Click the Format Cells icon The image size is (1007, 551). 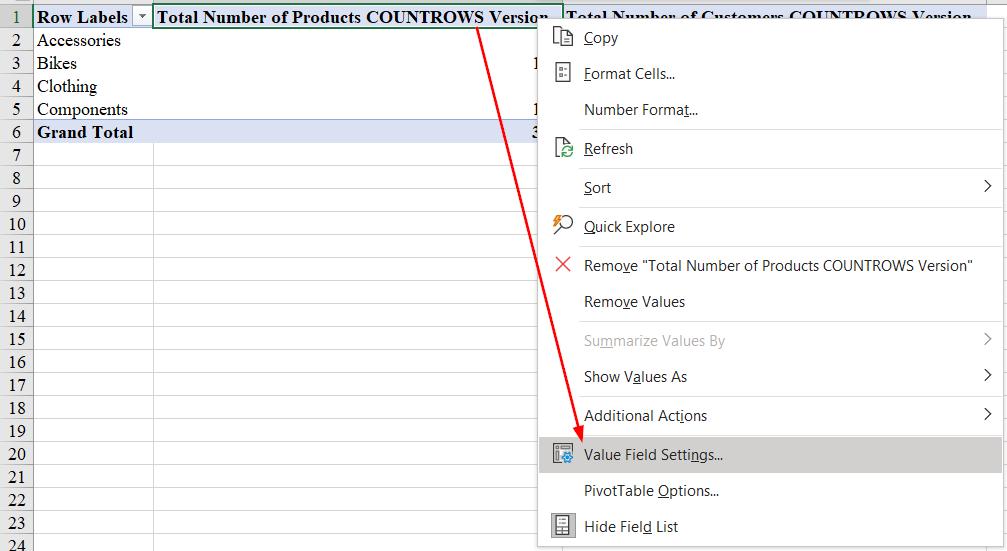tap(563, 73)
